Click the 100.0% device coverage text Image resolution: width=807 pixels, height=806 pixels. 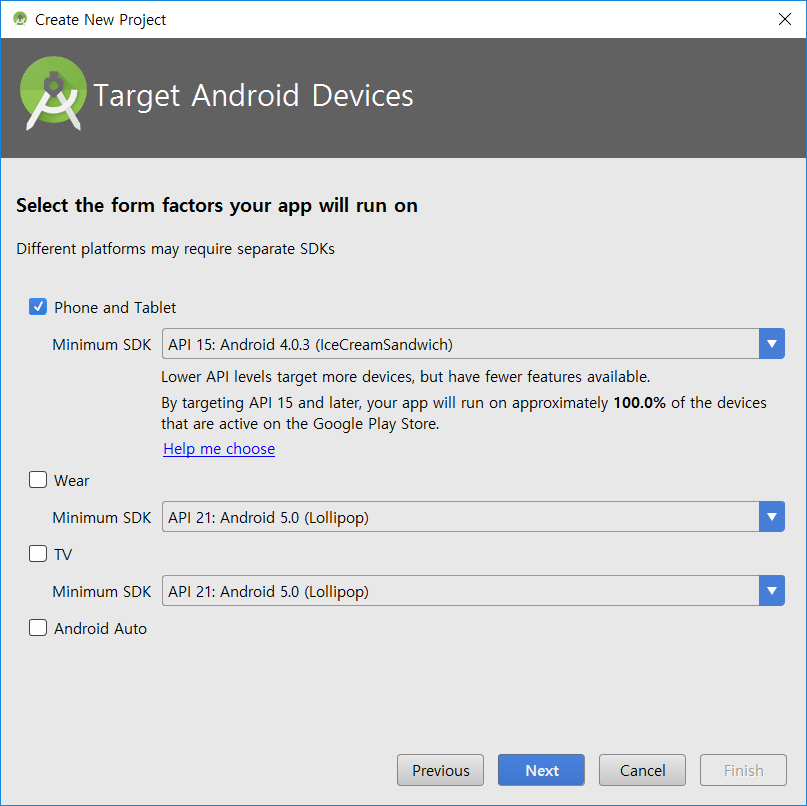click(x=640, y=402)
